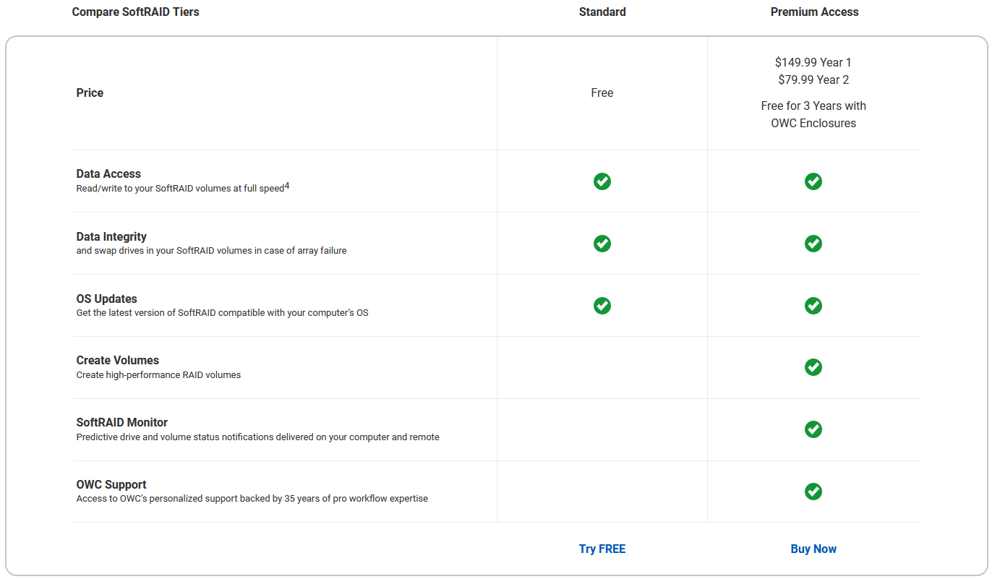Click the OWC Support feature title
Image resolution: width=1000 pixels, height=579 pixels.
[x=111, y=485]
